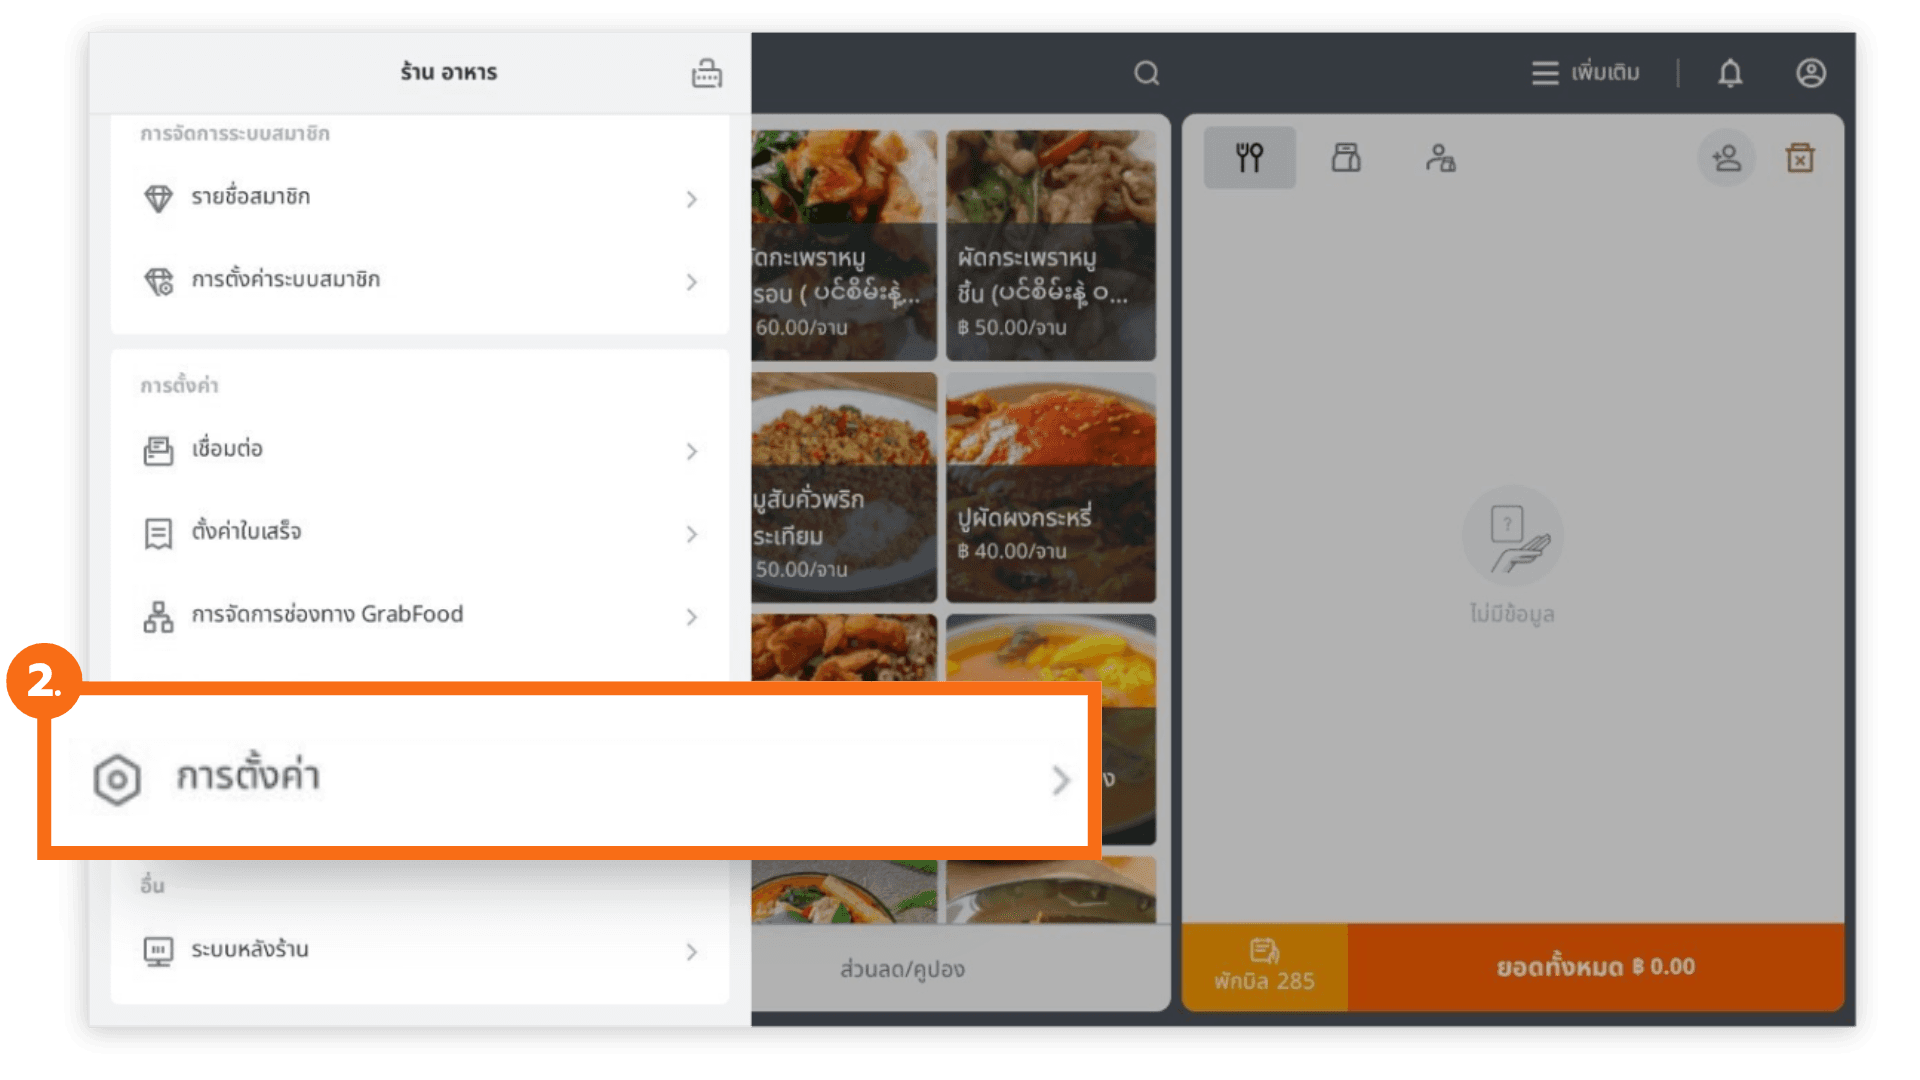The image size is (1920, 1080).
Task: Expand ตั้งค่าใบเสร็จ chevron arrow
Action: click(x=691, y=534)
